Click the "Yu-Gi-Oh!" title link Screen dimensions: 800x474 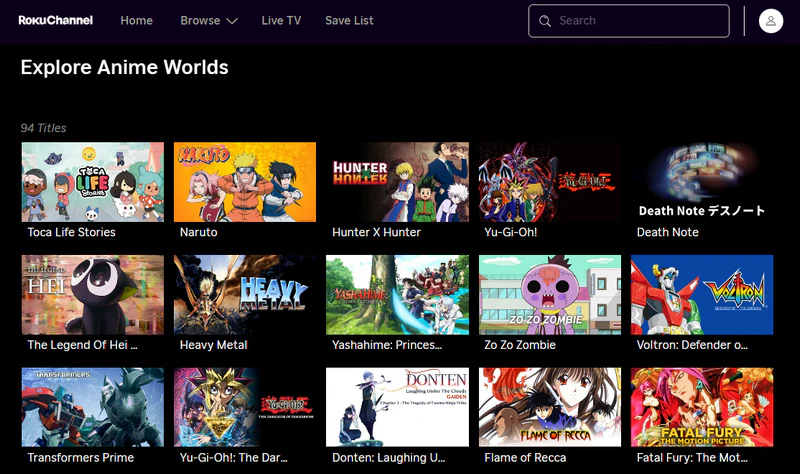511,232
